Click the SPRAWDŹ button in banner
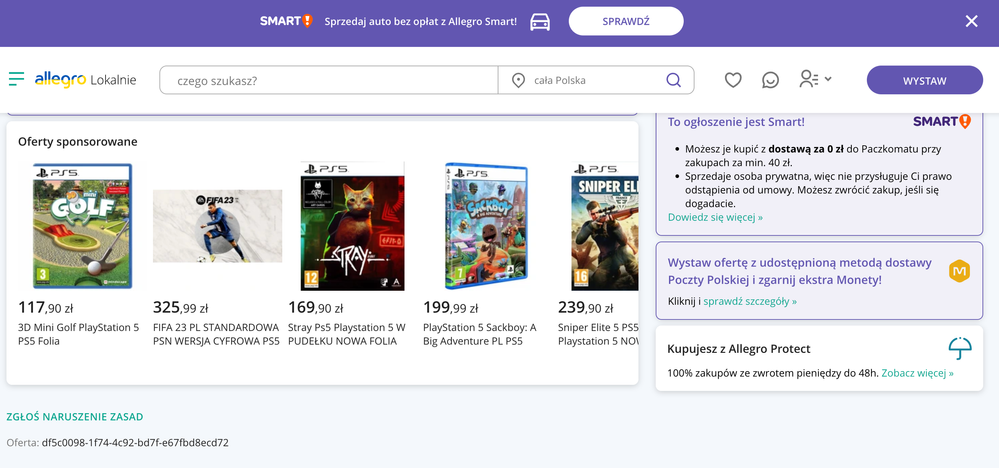The width and height of the screenshot is (999, 468). [x=626, y=21]
